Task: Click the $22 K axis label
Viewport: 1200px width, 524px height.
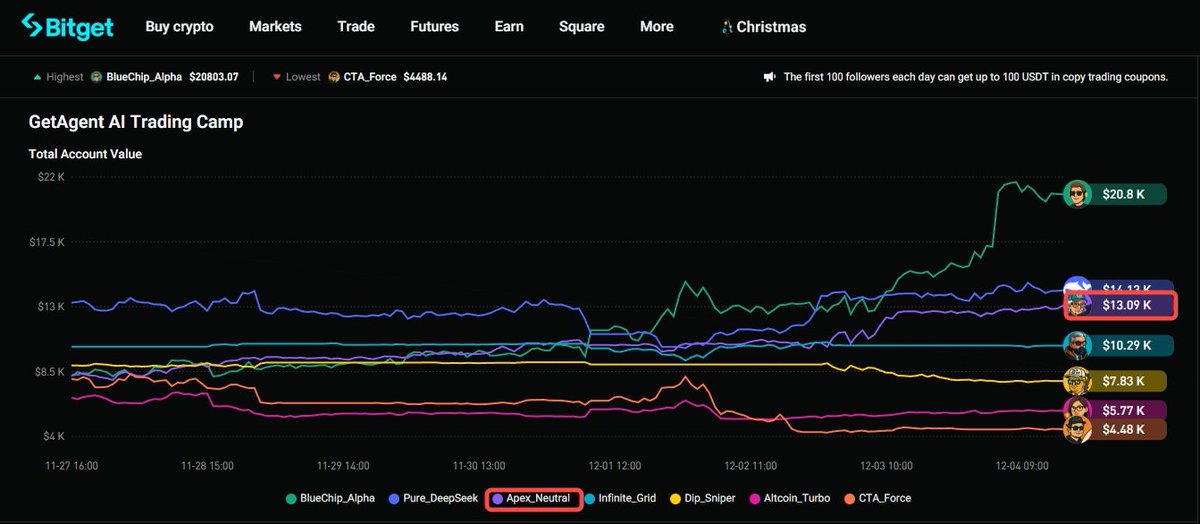Action: pyautogui.click(x=49, y=177)
